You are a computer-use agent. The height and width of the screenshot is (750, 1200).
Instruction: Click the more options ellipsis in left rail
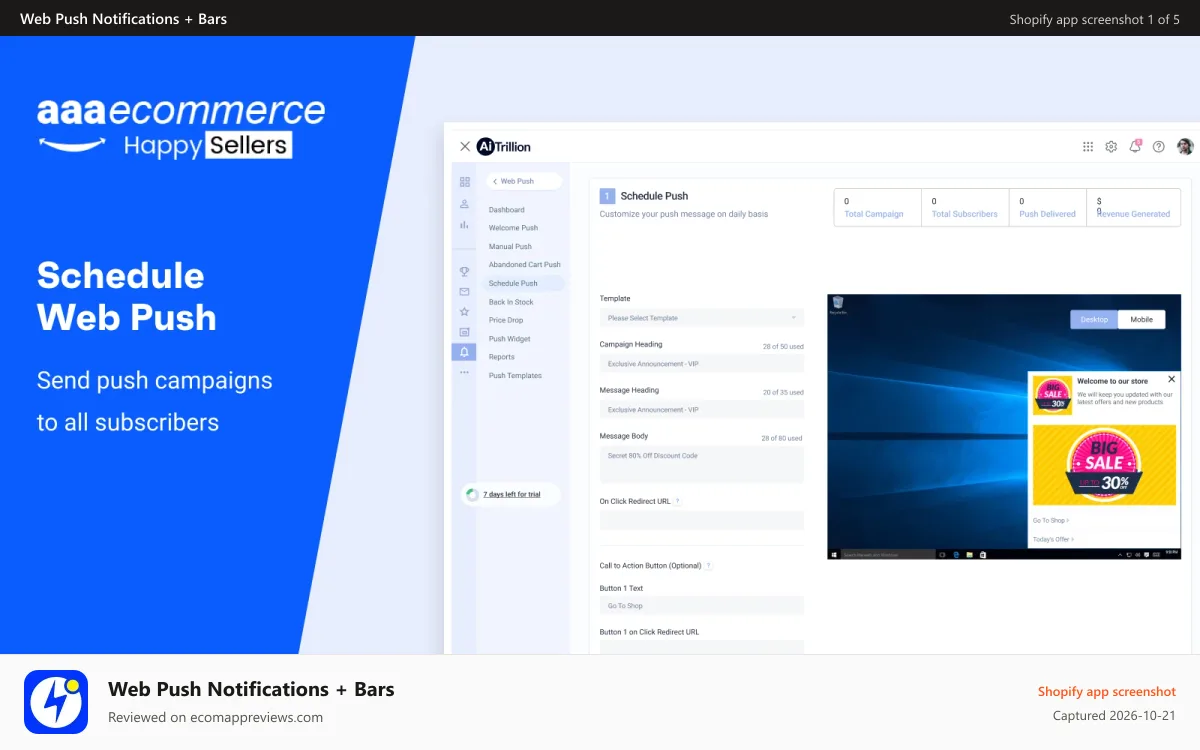tap(464, 372)
